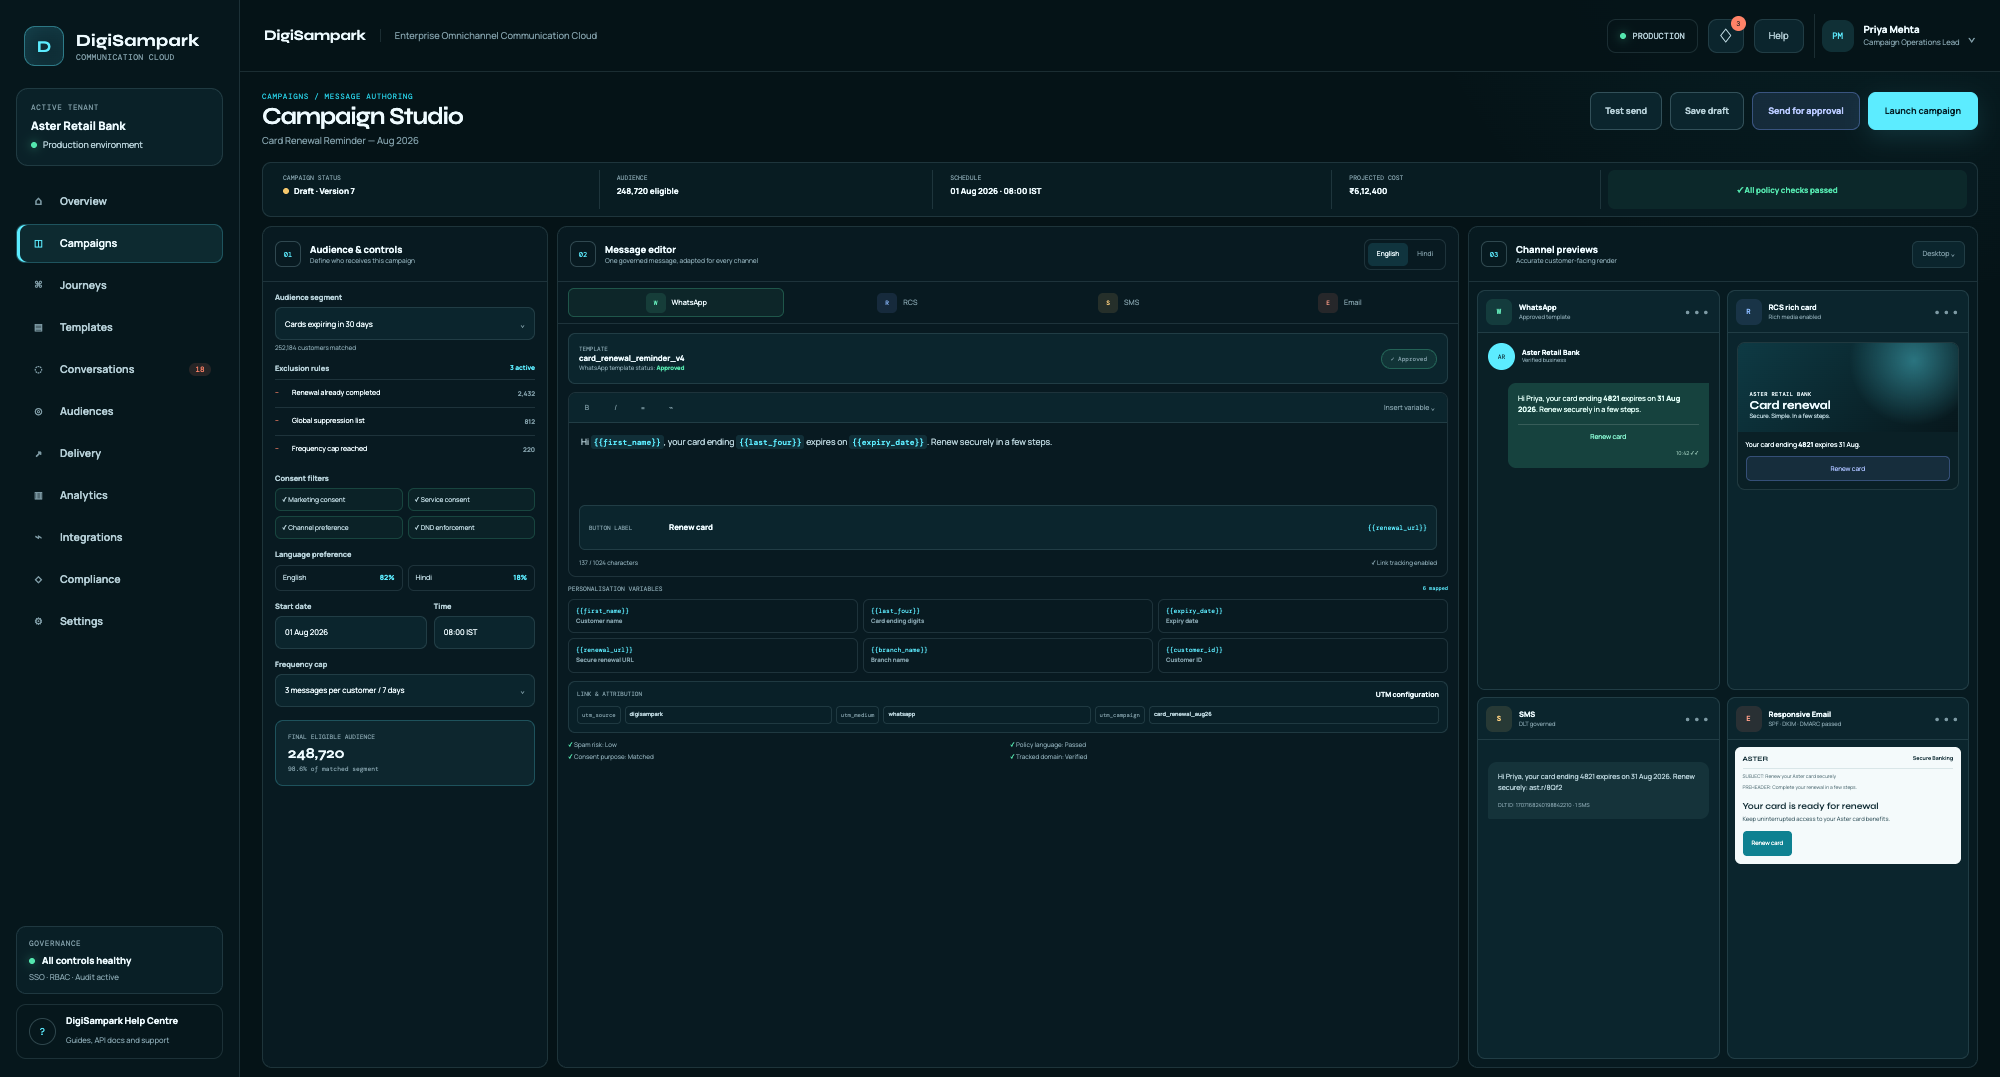Click the Settings gear sidebar icon
Screen dimensions: 2000x1077
(39, 622)
